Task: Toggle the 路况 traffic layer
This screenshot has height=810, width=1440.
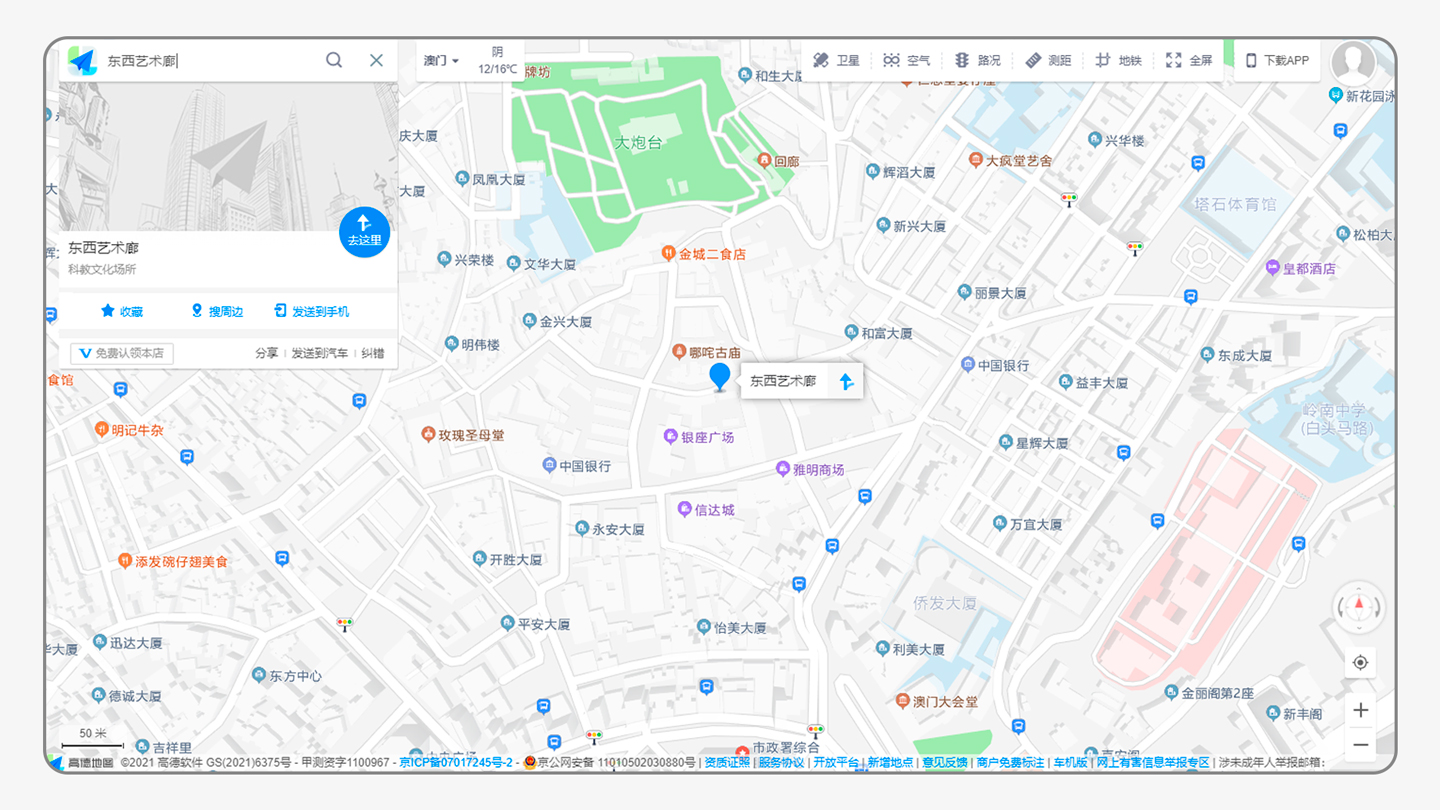Action: [x=977, y=60]
